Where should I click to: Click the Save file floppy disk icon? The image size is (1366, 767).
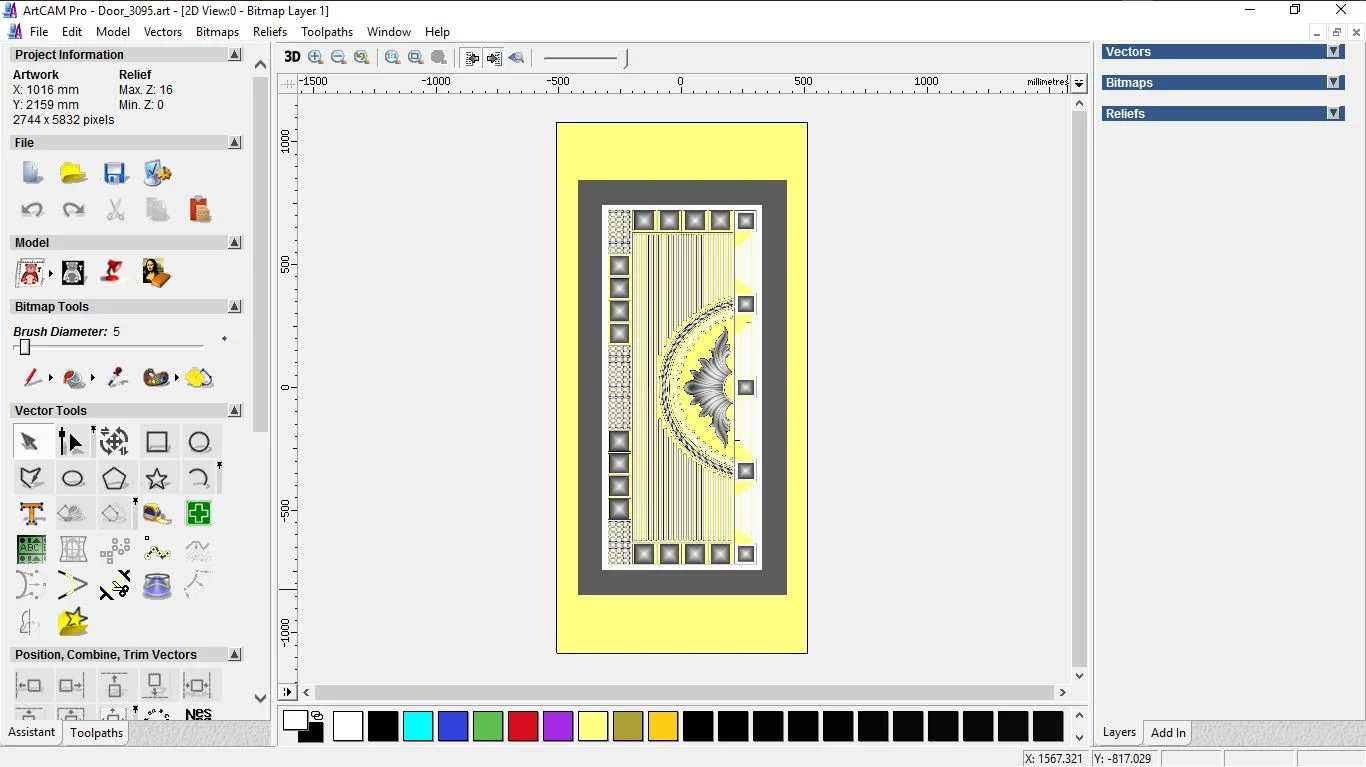point(115,173)
